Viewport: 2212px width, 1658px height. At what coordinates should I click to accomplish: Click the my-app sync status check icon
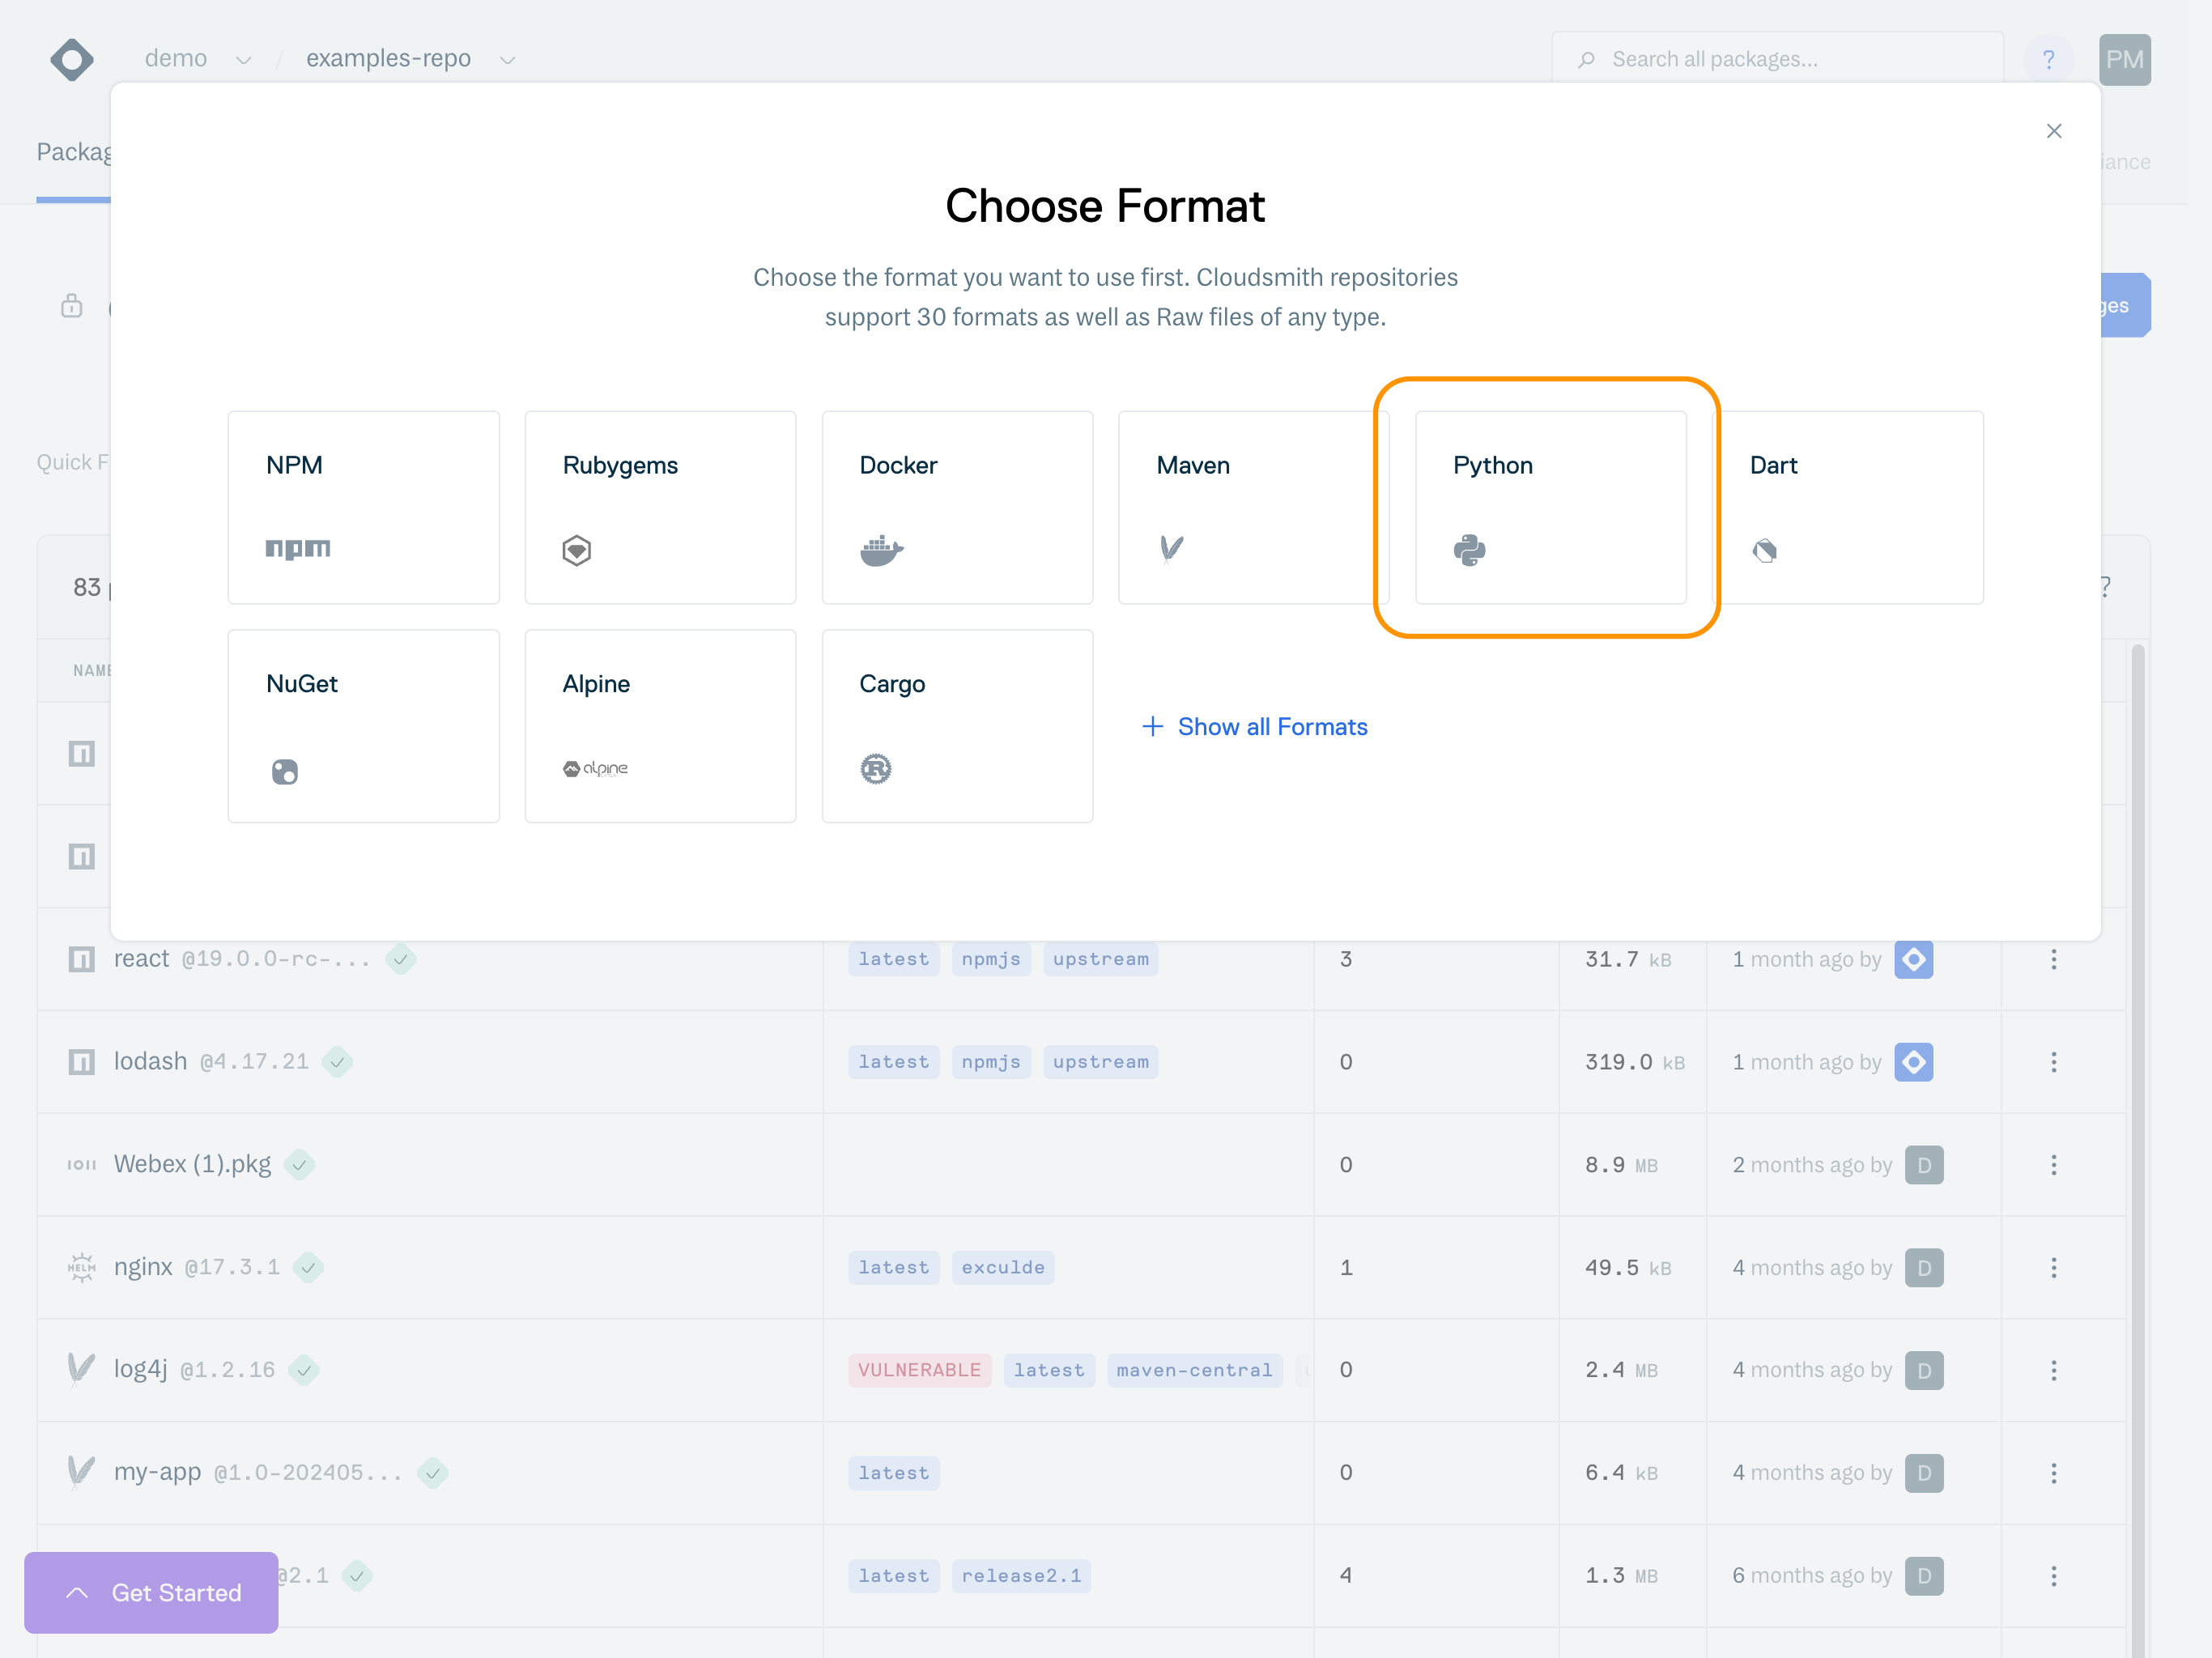432,1473
